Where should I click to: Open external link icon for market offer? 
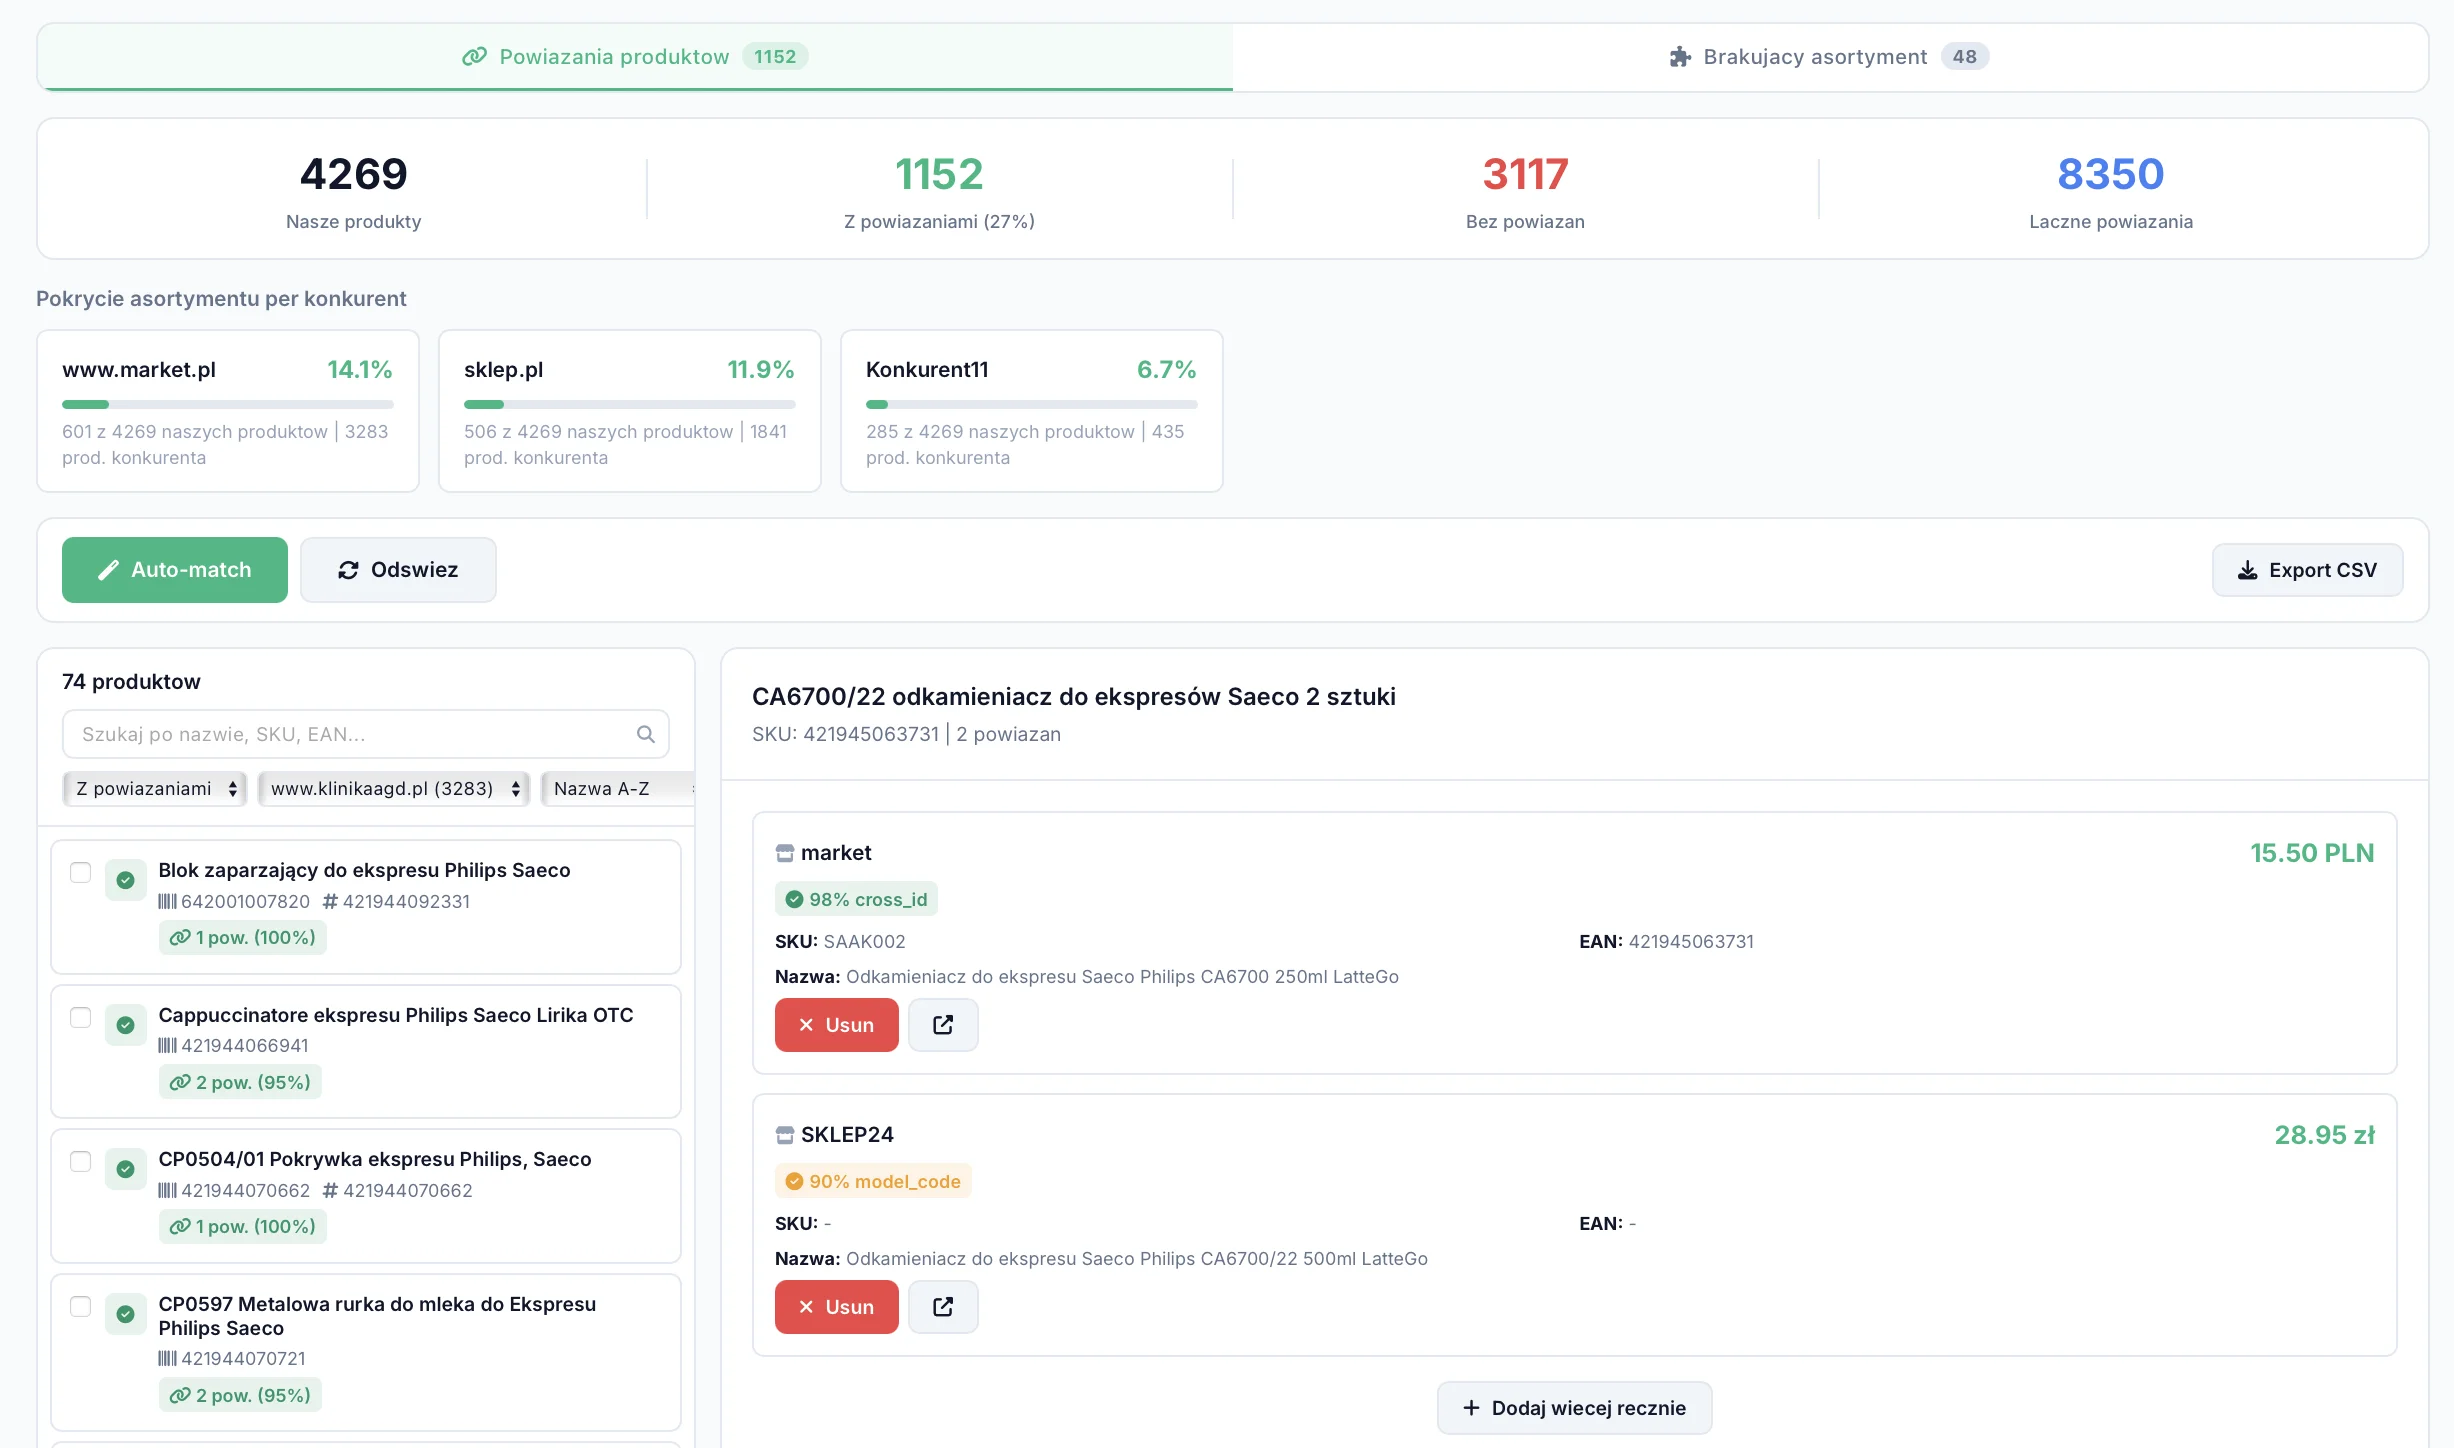[x=942, y=1025]
